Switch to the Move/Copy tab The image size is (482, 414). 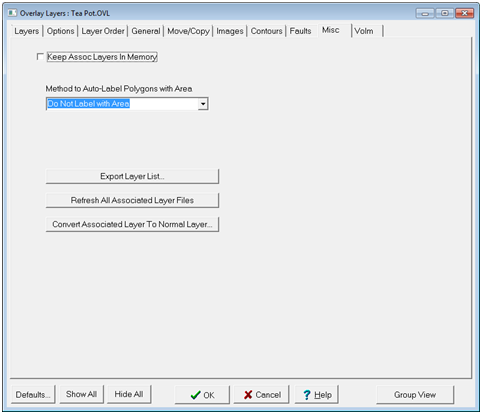coord(188,31)
